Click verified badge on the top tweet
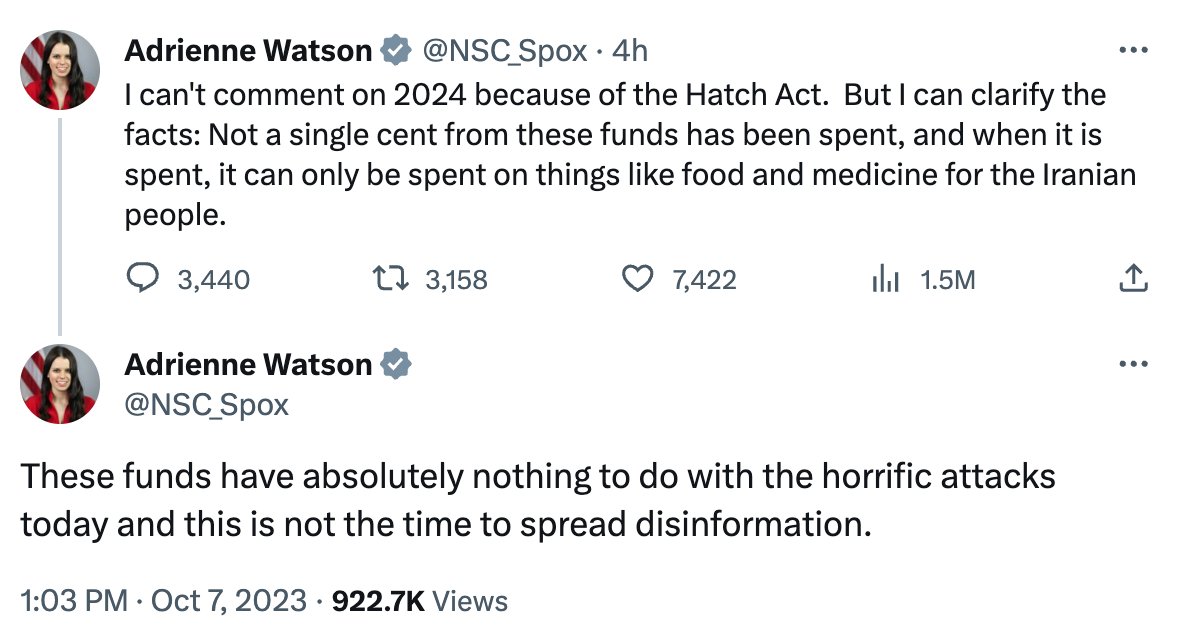This screenshot has width=1178, height=642. (396, 50)
